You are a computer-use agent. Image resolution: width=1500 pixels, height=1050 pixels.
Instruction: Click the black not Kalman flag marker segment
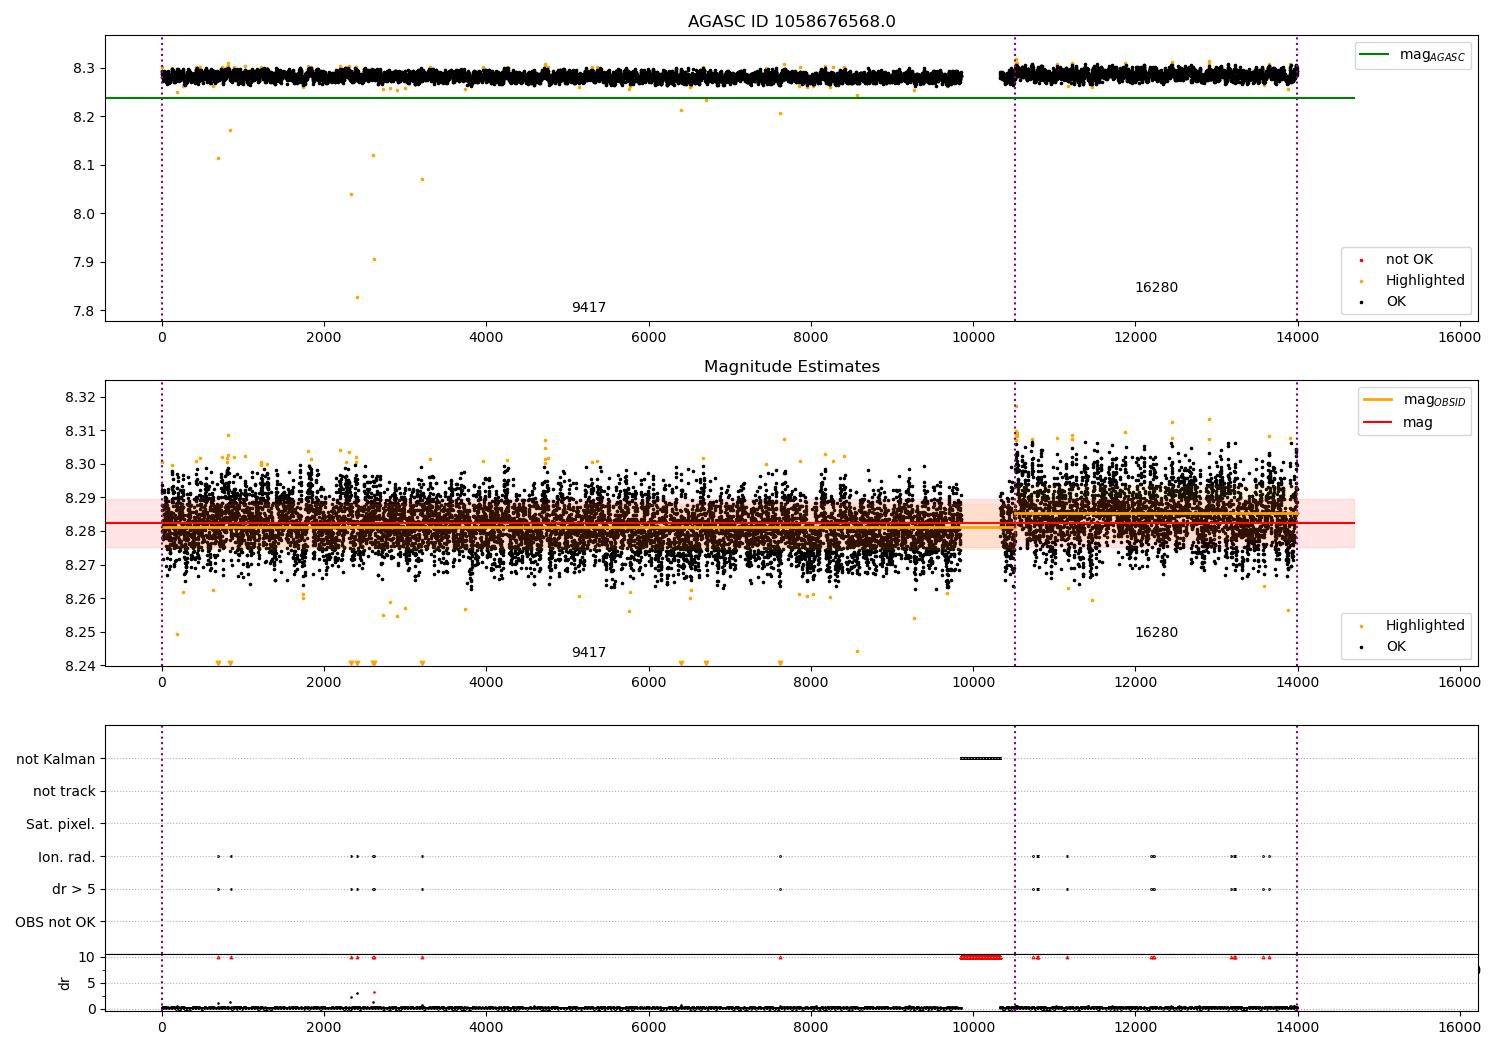pos(980,758)
